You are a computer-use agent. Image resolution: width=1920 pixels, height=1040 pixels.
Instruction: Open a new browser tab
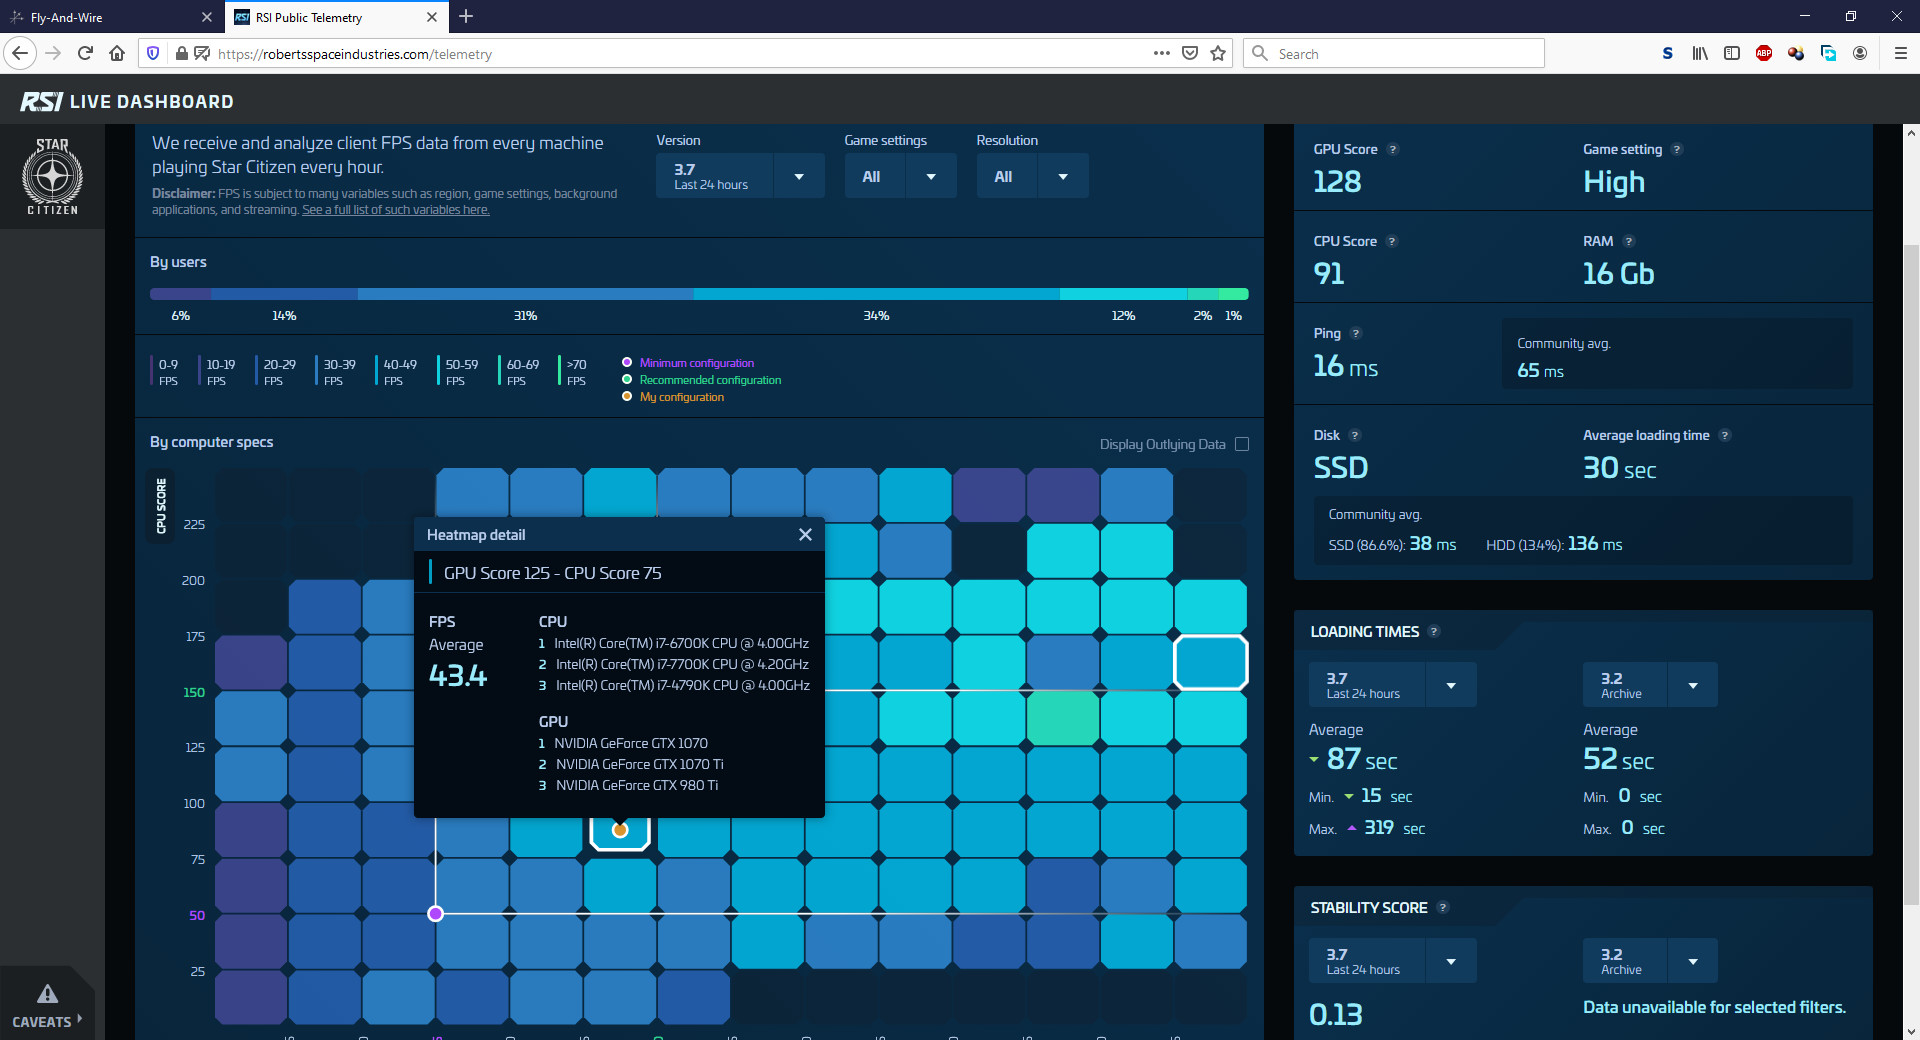point(466,17)
